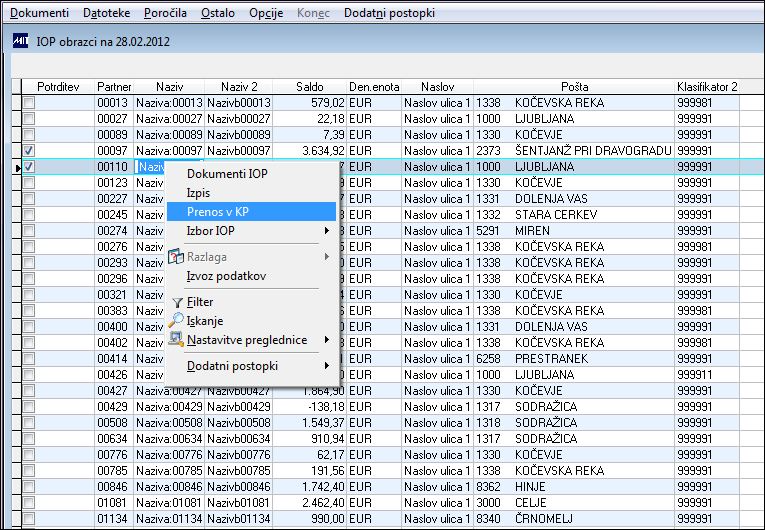Uncheck Potrditev for partner 00097

pos(30,150)
